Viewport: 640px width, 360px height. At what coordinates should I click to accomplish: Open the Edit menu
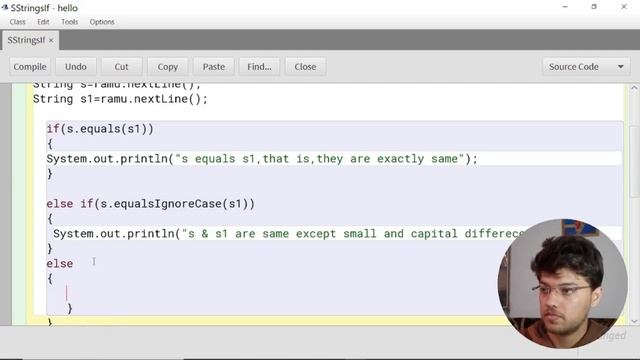[43, 22]
